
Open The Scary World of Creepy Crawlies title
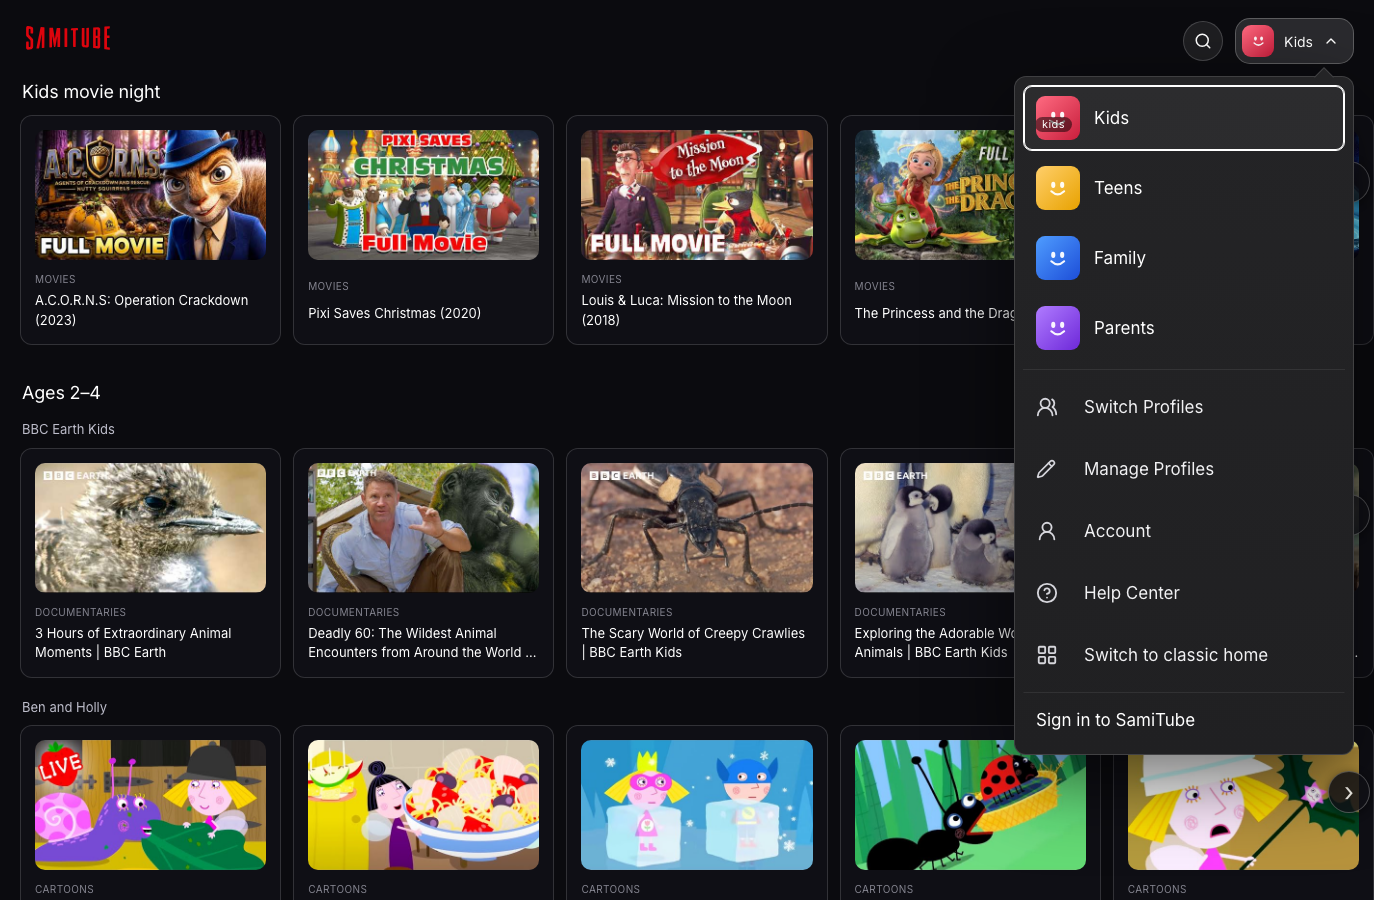pos(693,643)
